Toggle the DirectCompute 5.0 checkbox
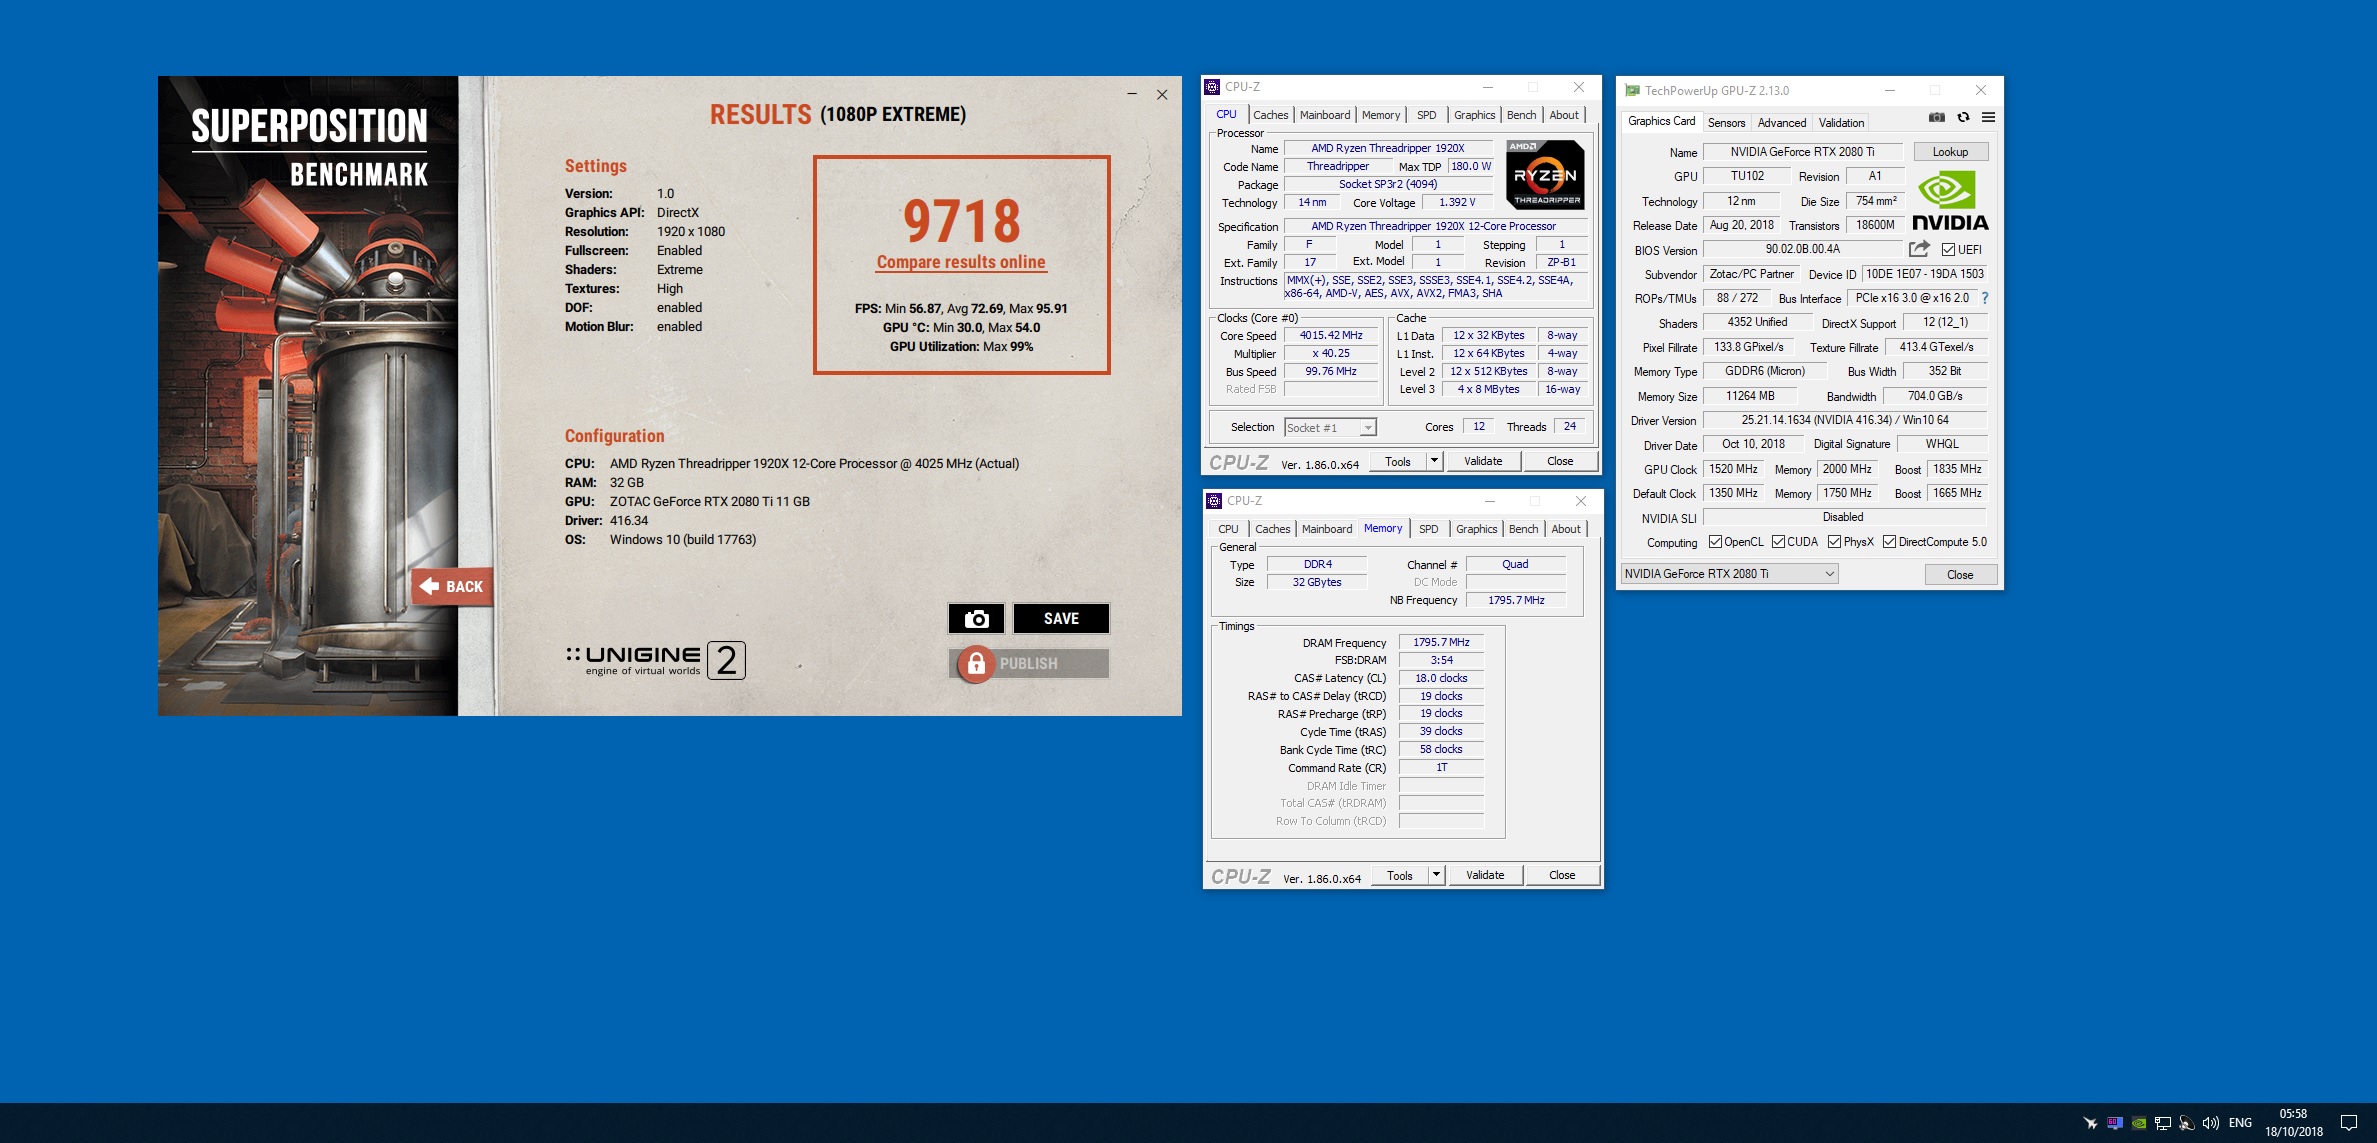Screen dimensions: 2377x1143 tap(1889, 542)
